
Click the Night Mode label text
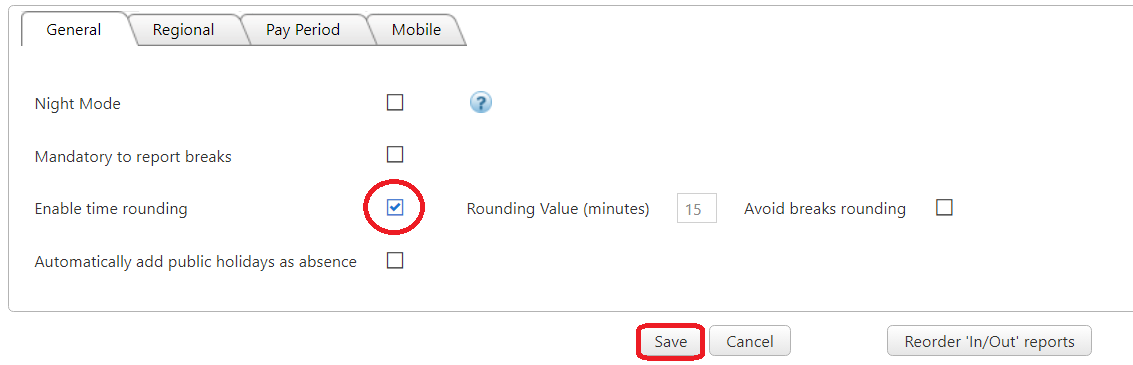[77, 103]
